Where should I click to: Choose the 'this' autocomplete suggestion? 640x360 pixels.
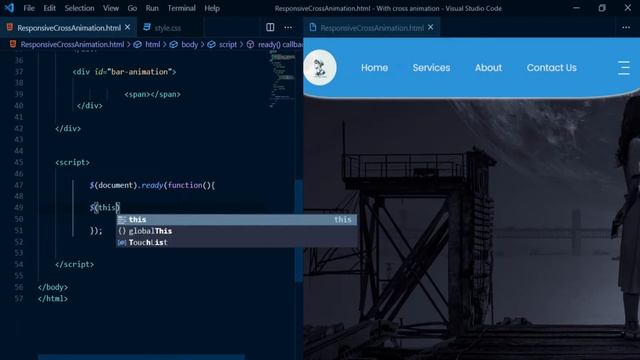pyautogui.click(x=236, y=220)
